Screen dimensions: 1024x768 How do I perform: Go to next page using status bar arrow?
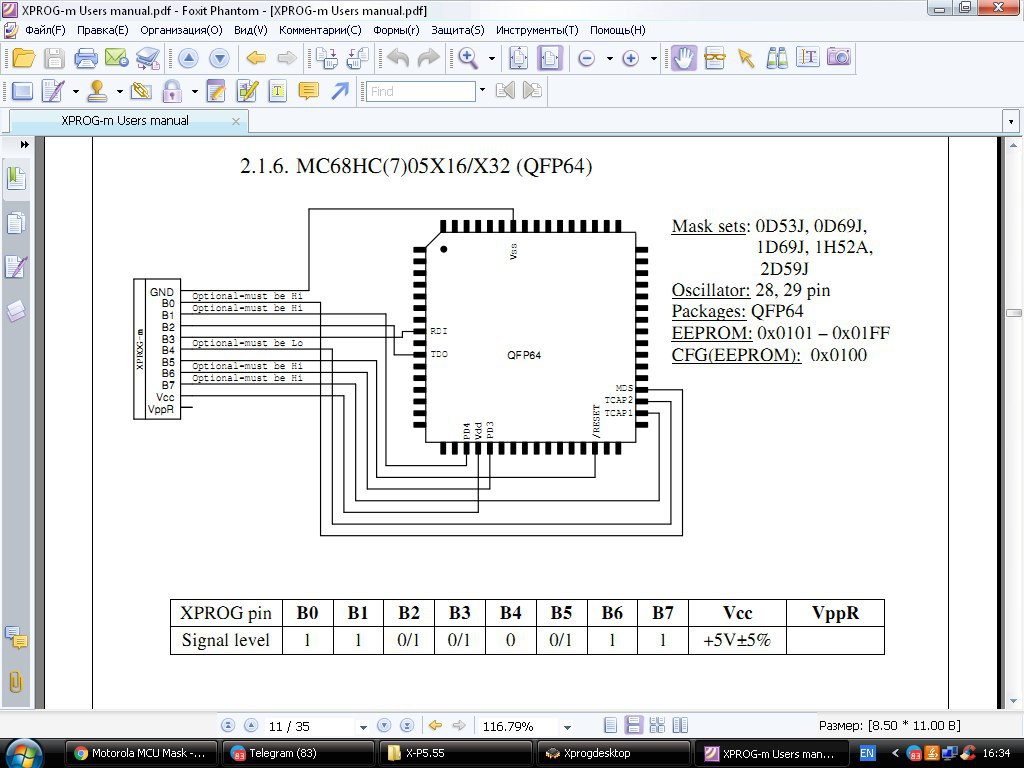[x=384, y=726]
